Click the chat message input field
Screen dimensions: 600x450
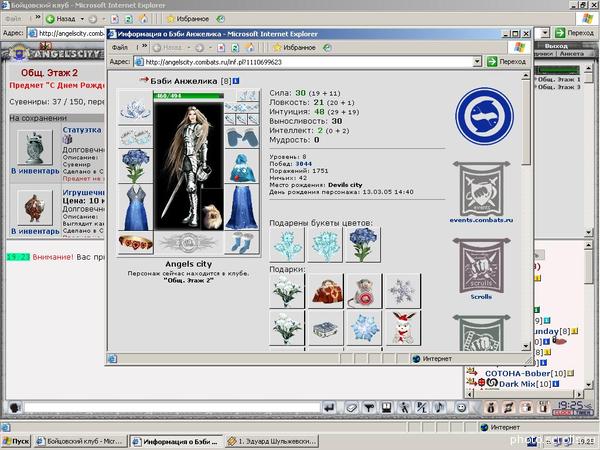(172, 408)
